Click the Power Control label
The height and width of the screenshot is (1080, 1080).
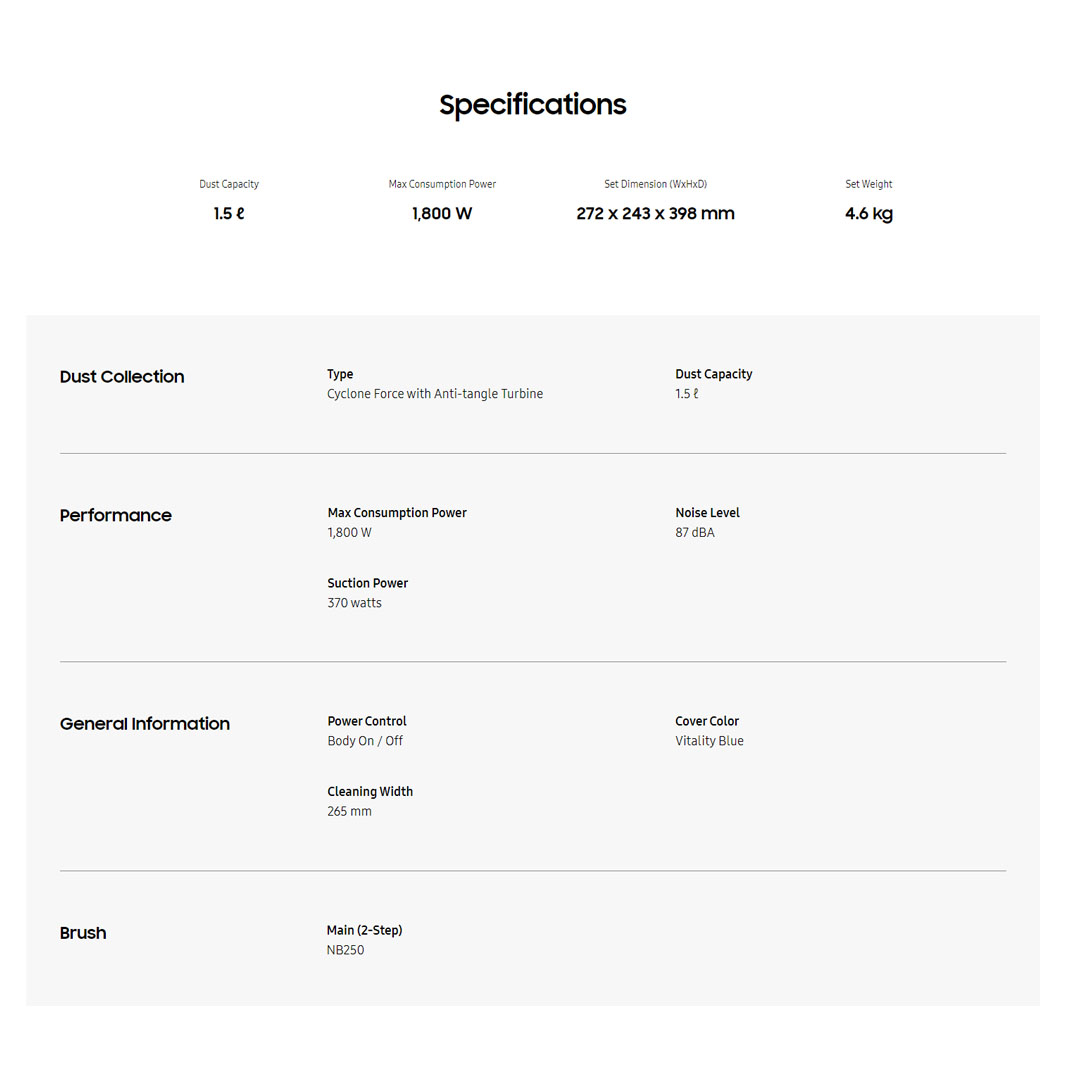pyautogui.click(x=367, y=721)
